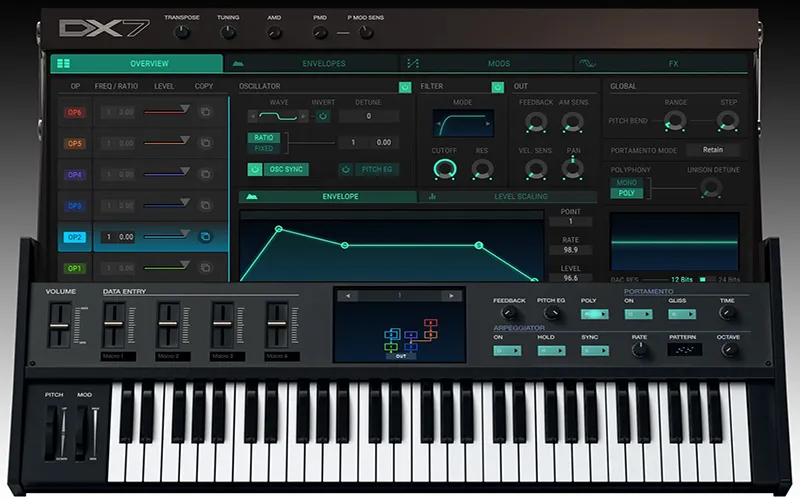Select the next oscillator wave arrow

click(304, 116)
